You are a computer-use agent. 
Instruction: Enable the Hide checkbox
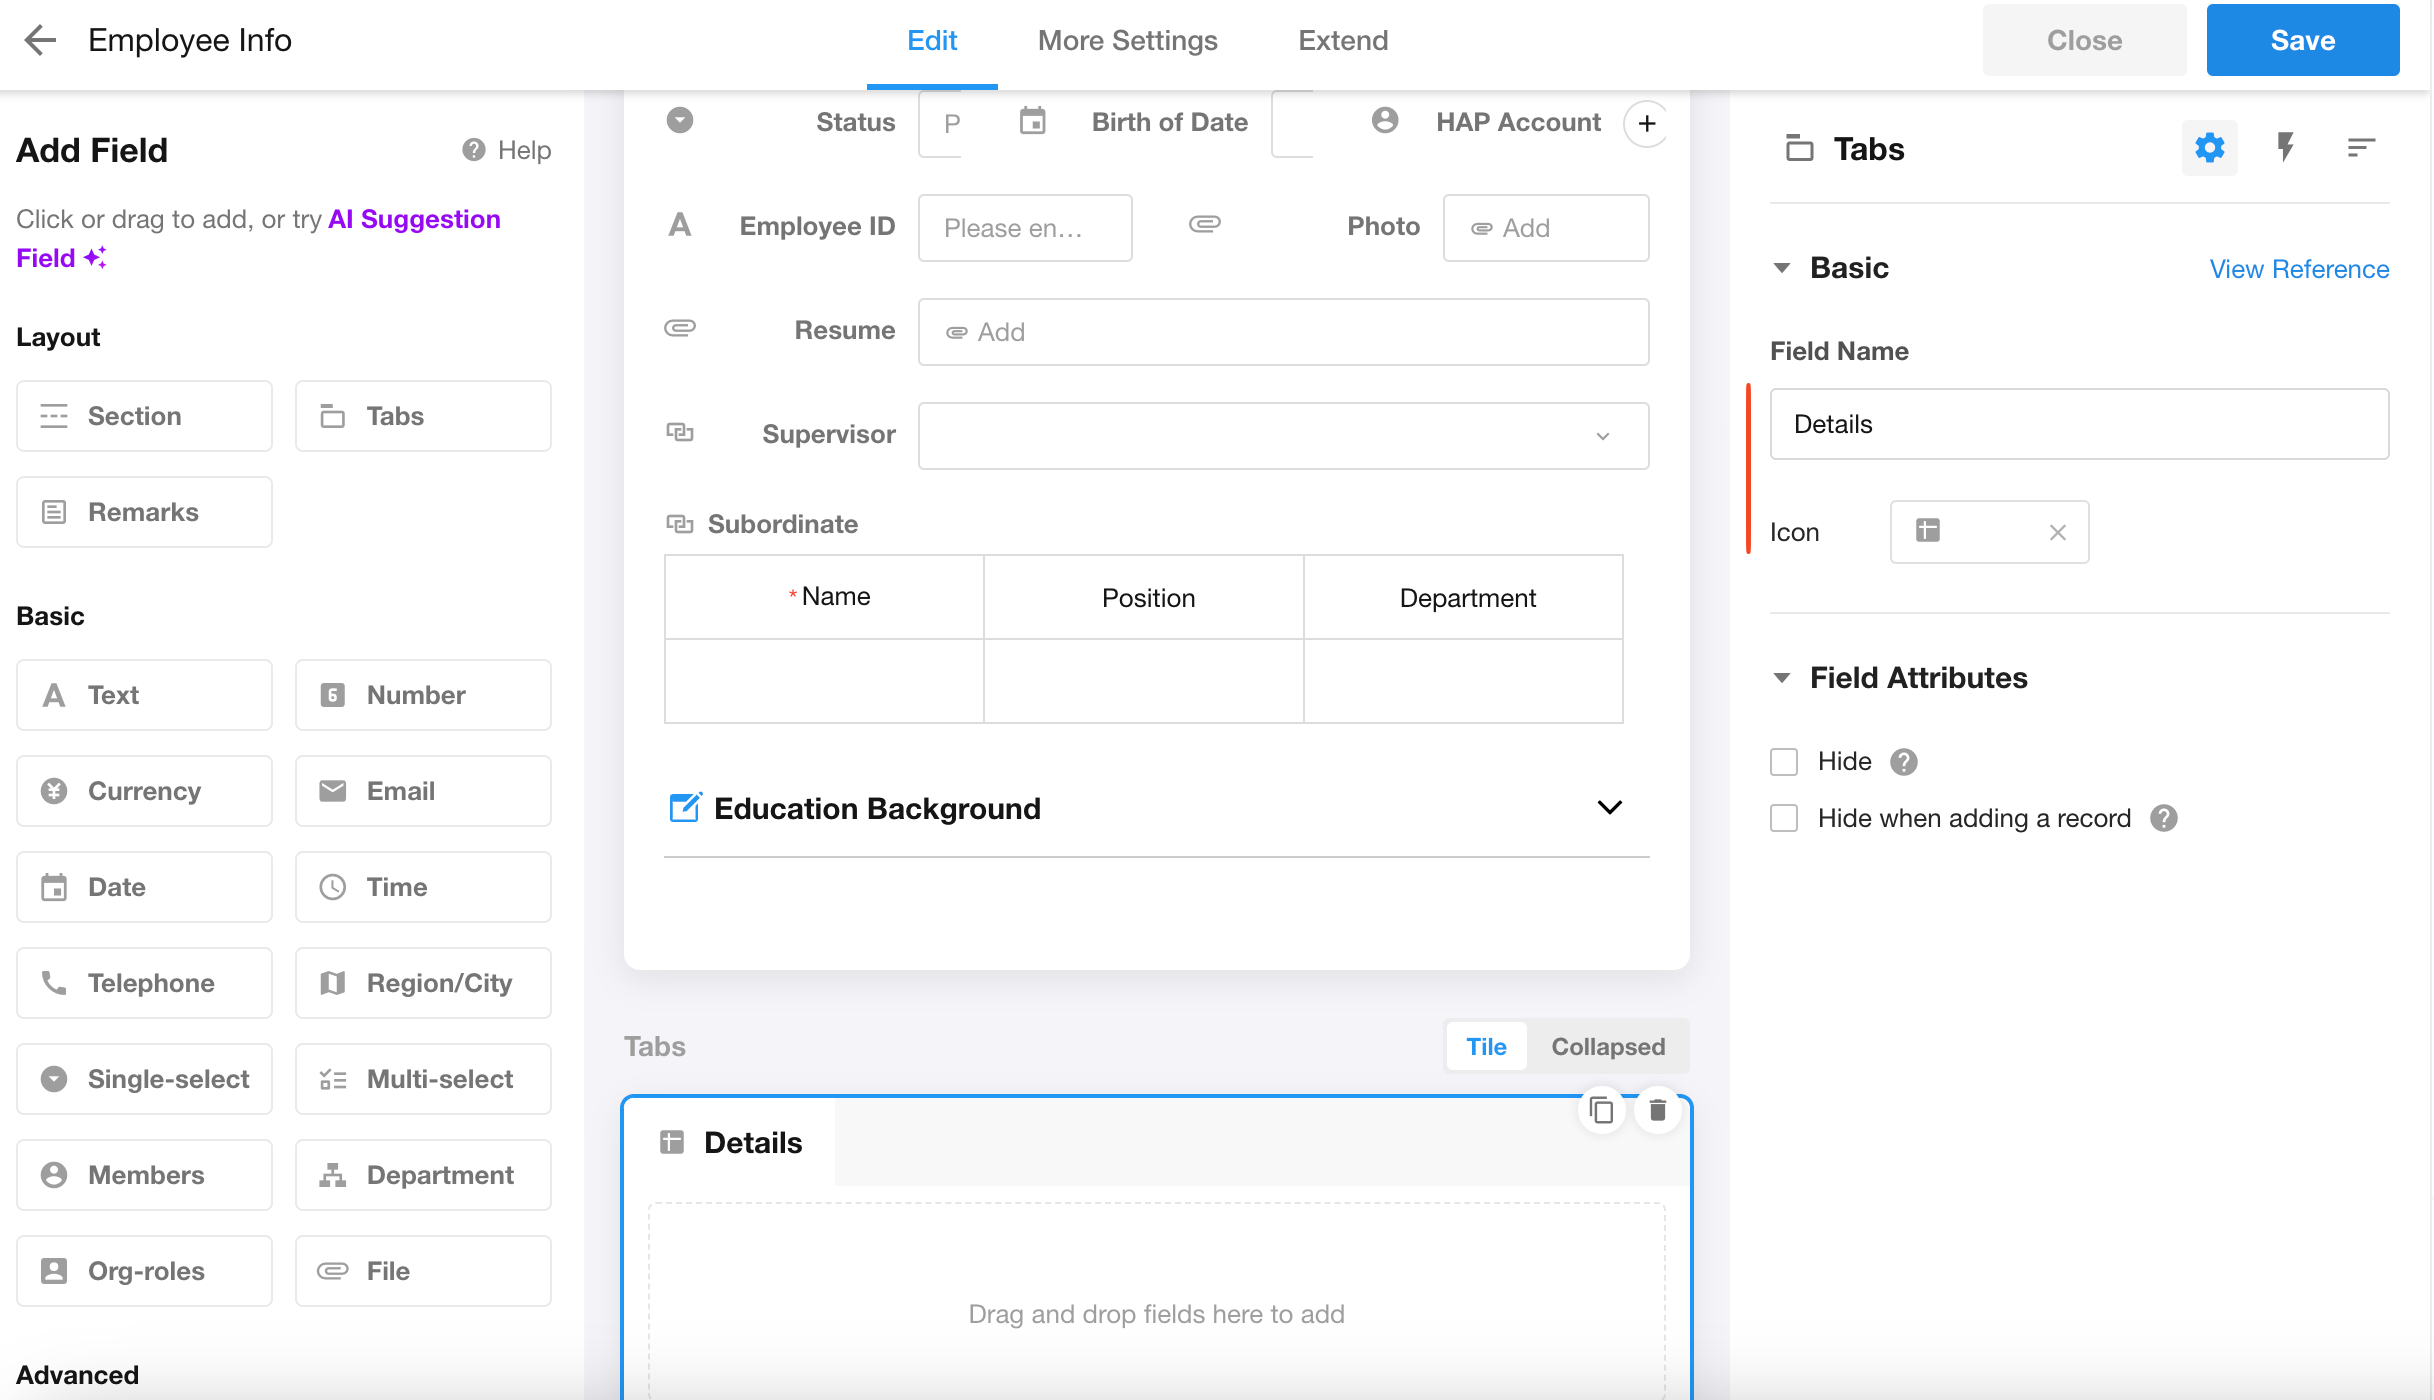(x=1784, y=762)
